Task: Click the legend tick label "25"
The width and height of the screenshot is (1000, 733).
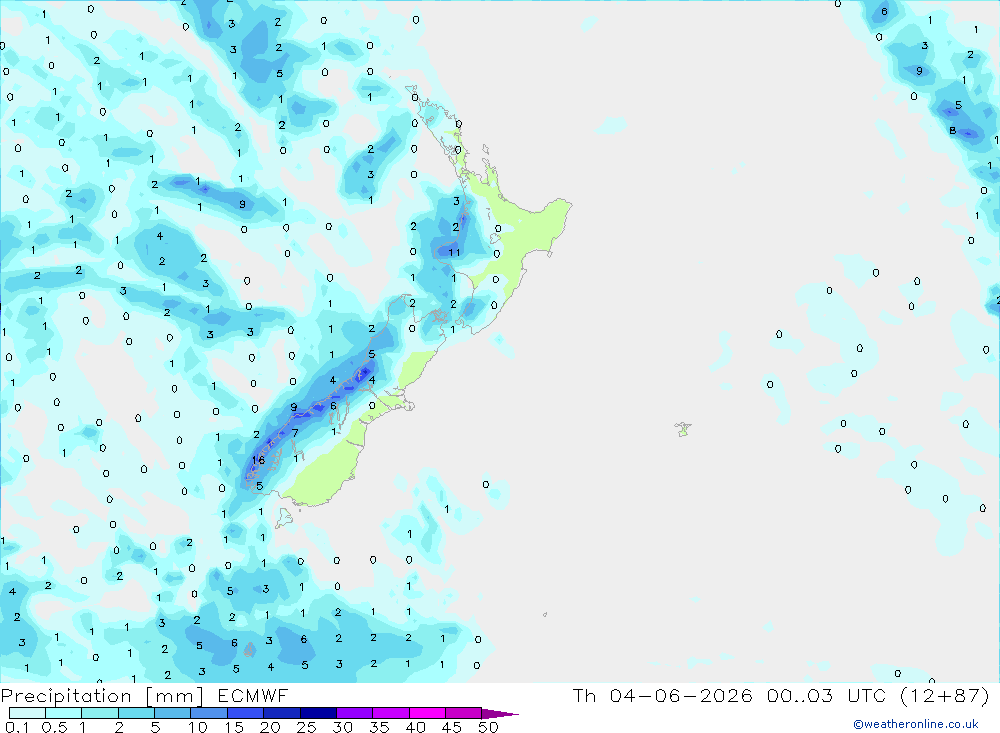Action: point(307,727)
